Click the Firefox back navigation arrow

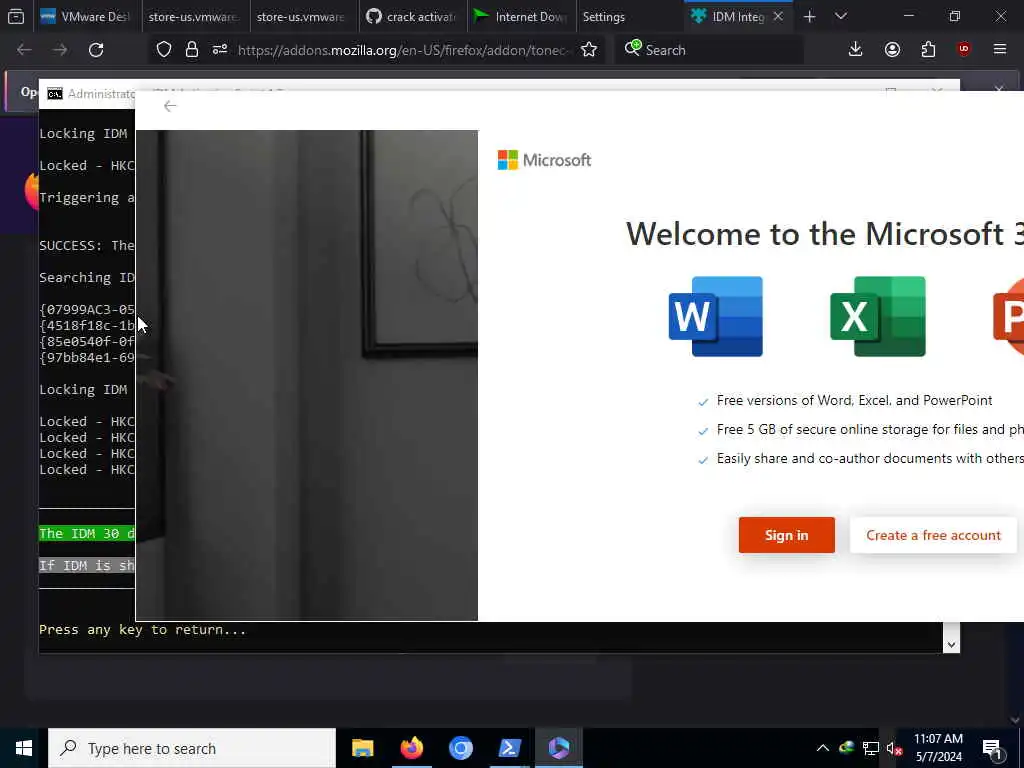24,50
